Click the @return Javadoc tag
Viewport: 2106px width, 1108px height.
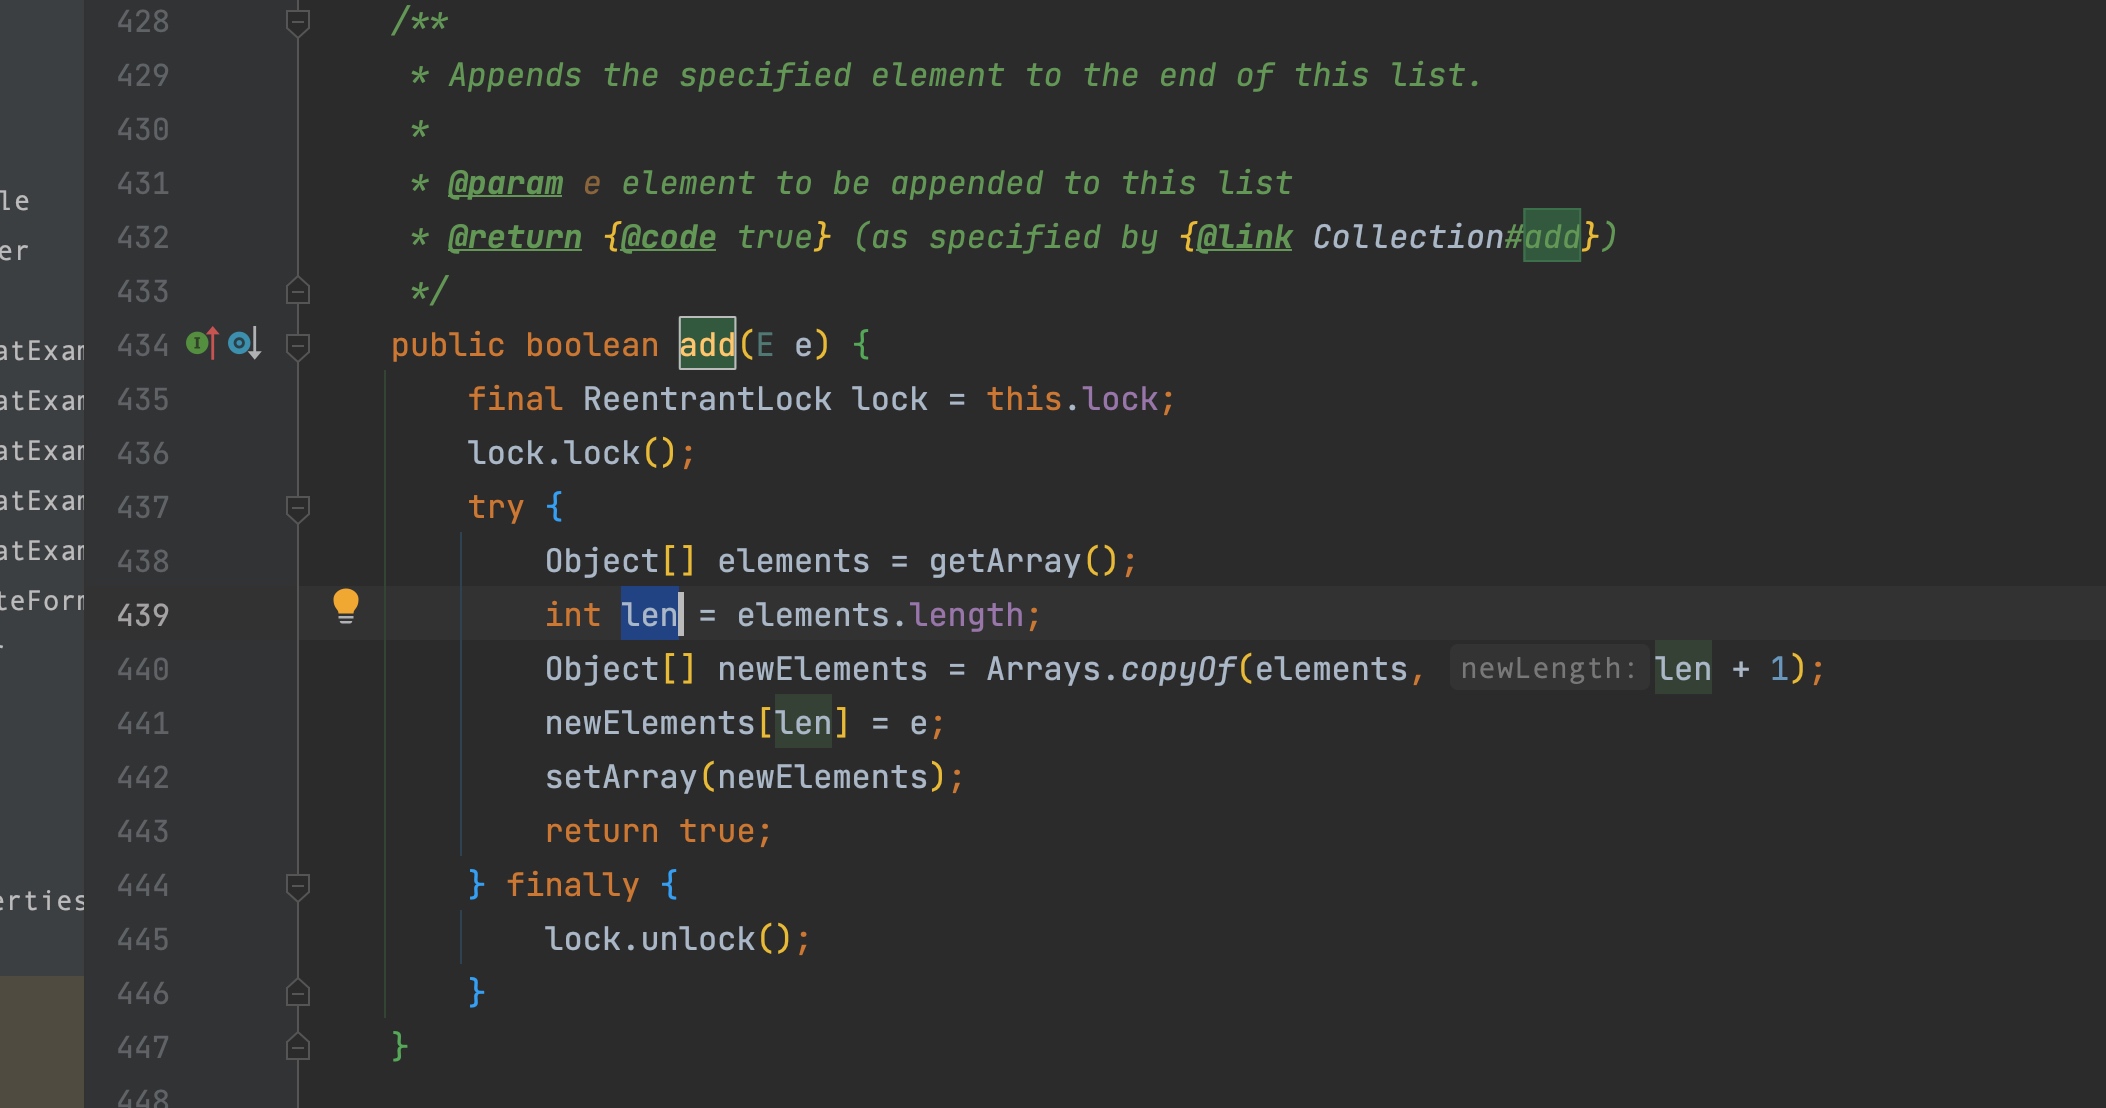514,238
